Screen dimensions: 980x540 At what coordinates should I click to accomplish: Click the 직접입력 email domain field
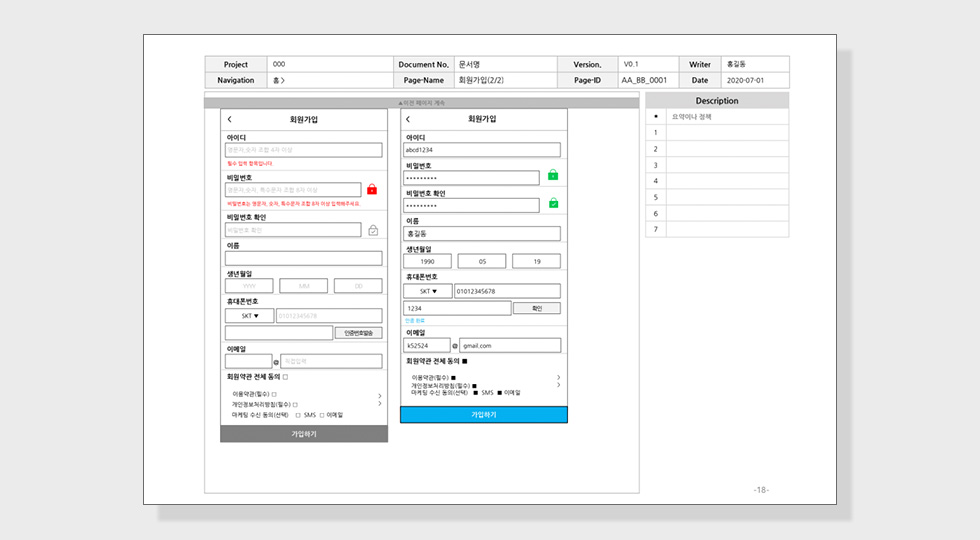331,361
